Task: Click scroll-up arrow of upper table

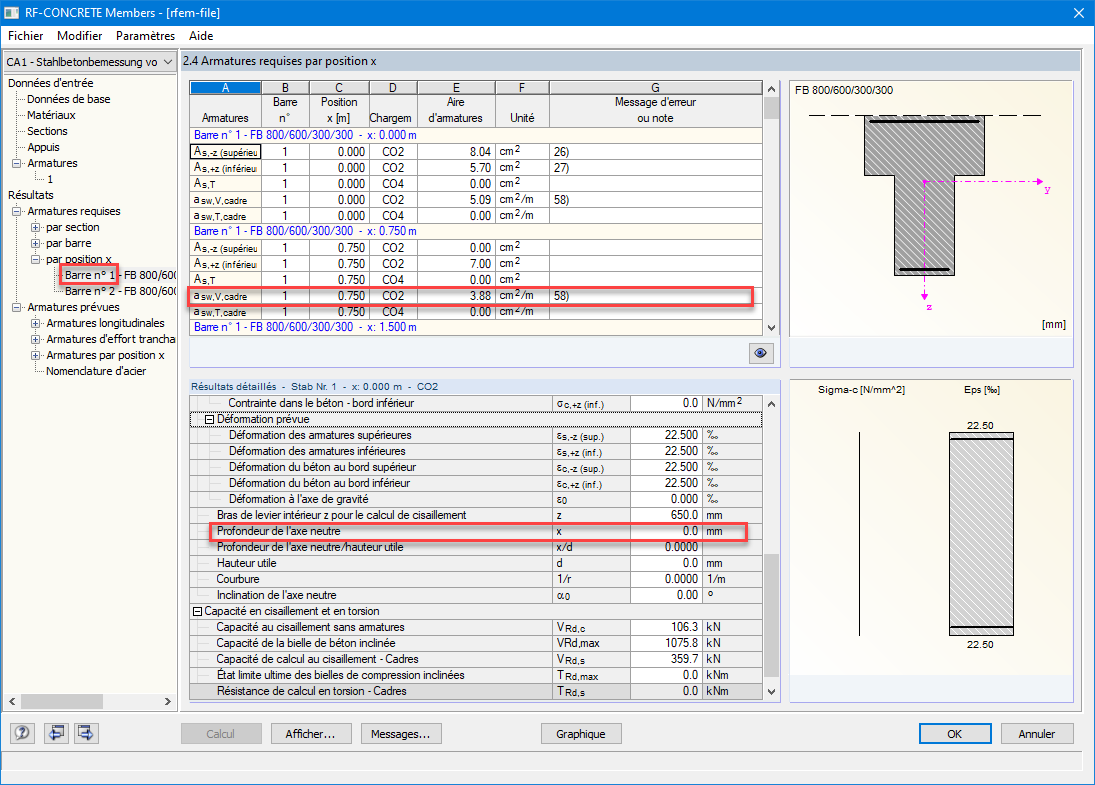Action: pos(771,89)
